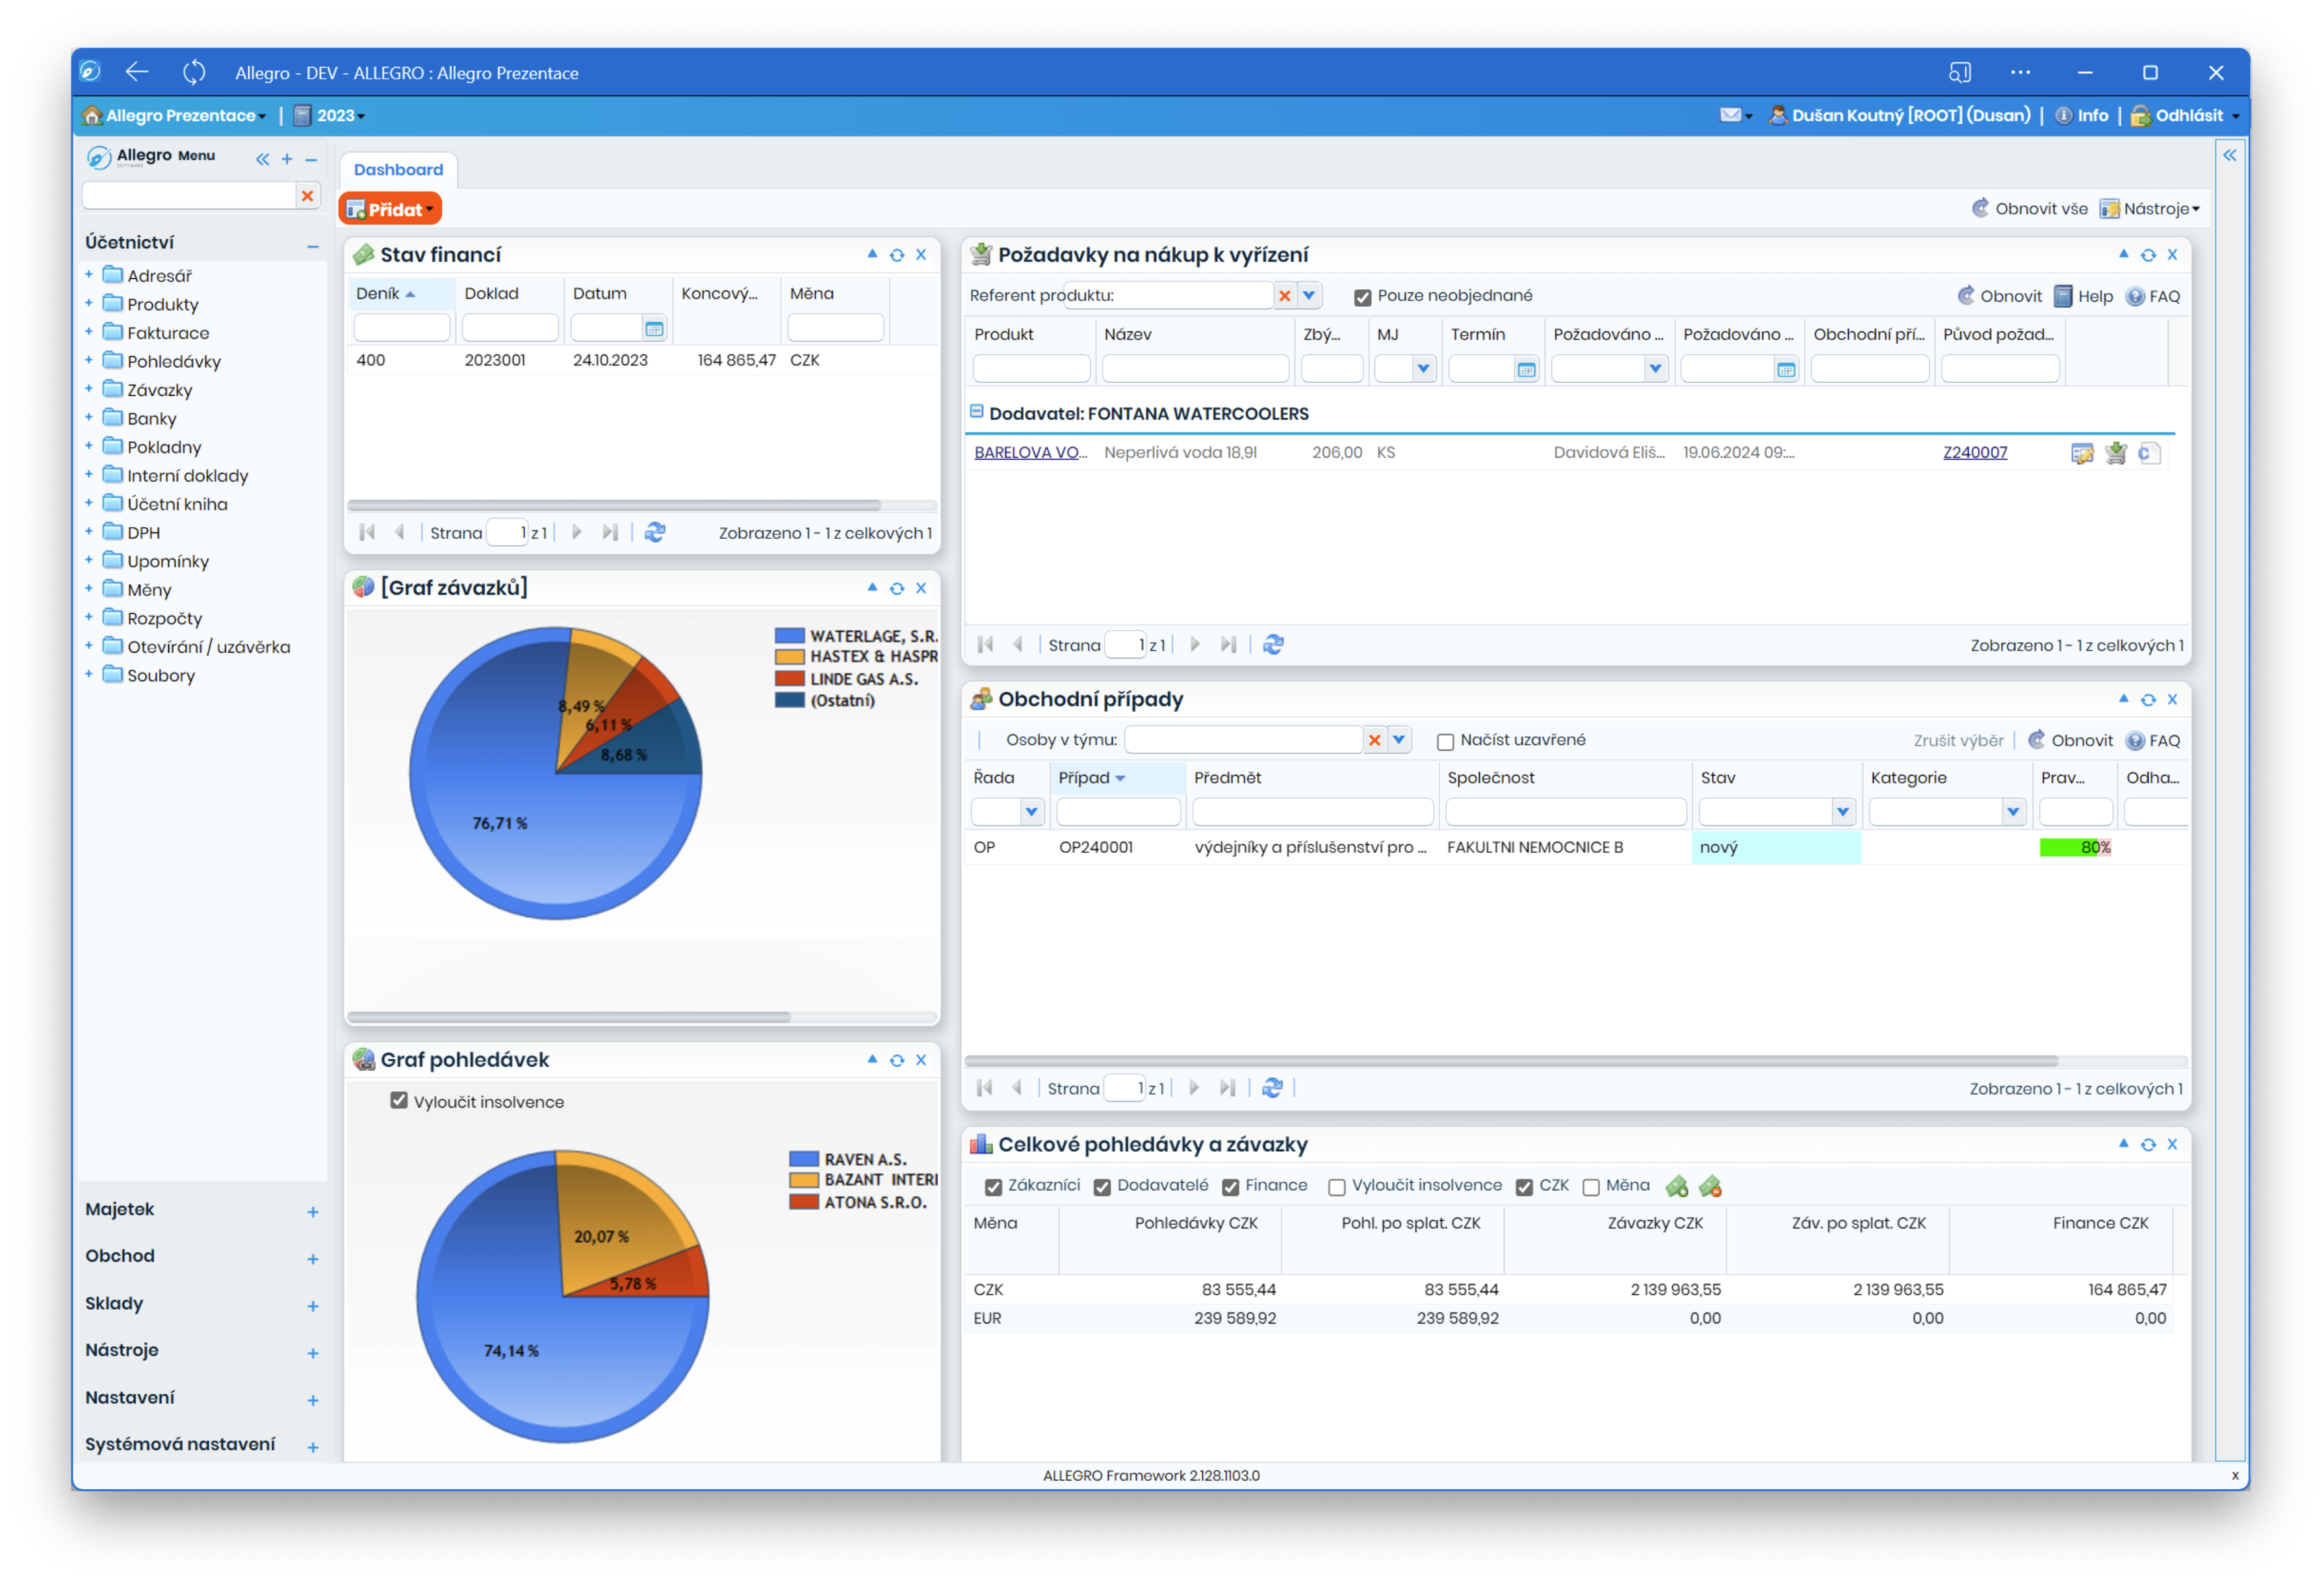The image size is (2324, 1586).
Task: Enable Načíst uzavřené checkbox
Action: (1445, 741)
